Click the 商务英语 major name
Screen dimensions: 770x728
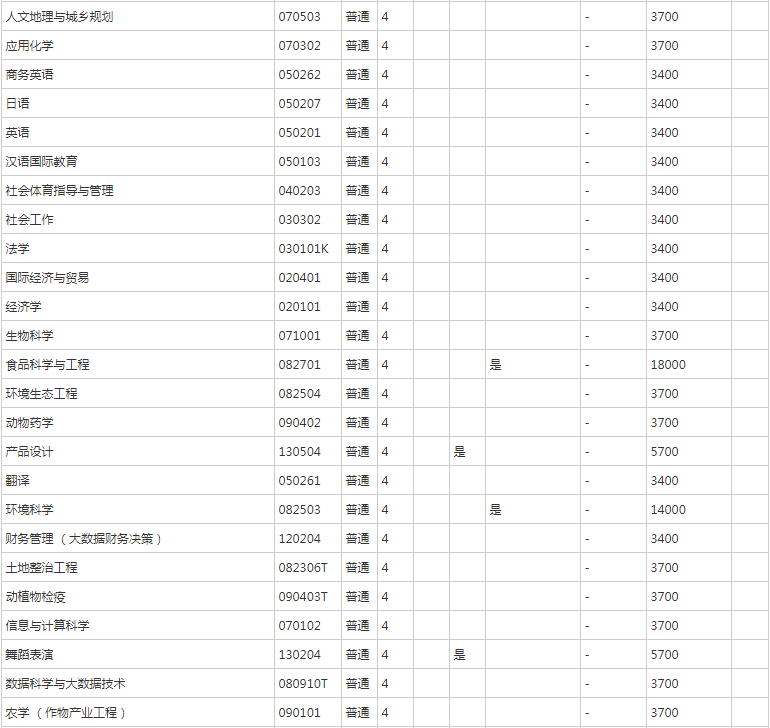click(x=30, y=75)
